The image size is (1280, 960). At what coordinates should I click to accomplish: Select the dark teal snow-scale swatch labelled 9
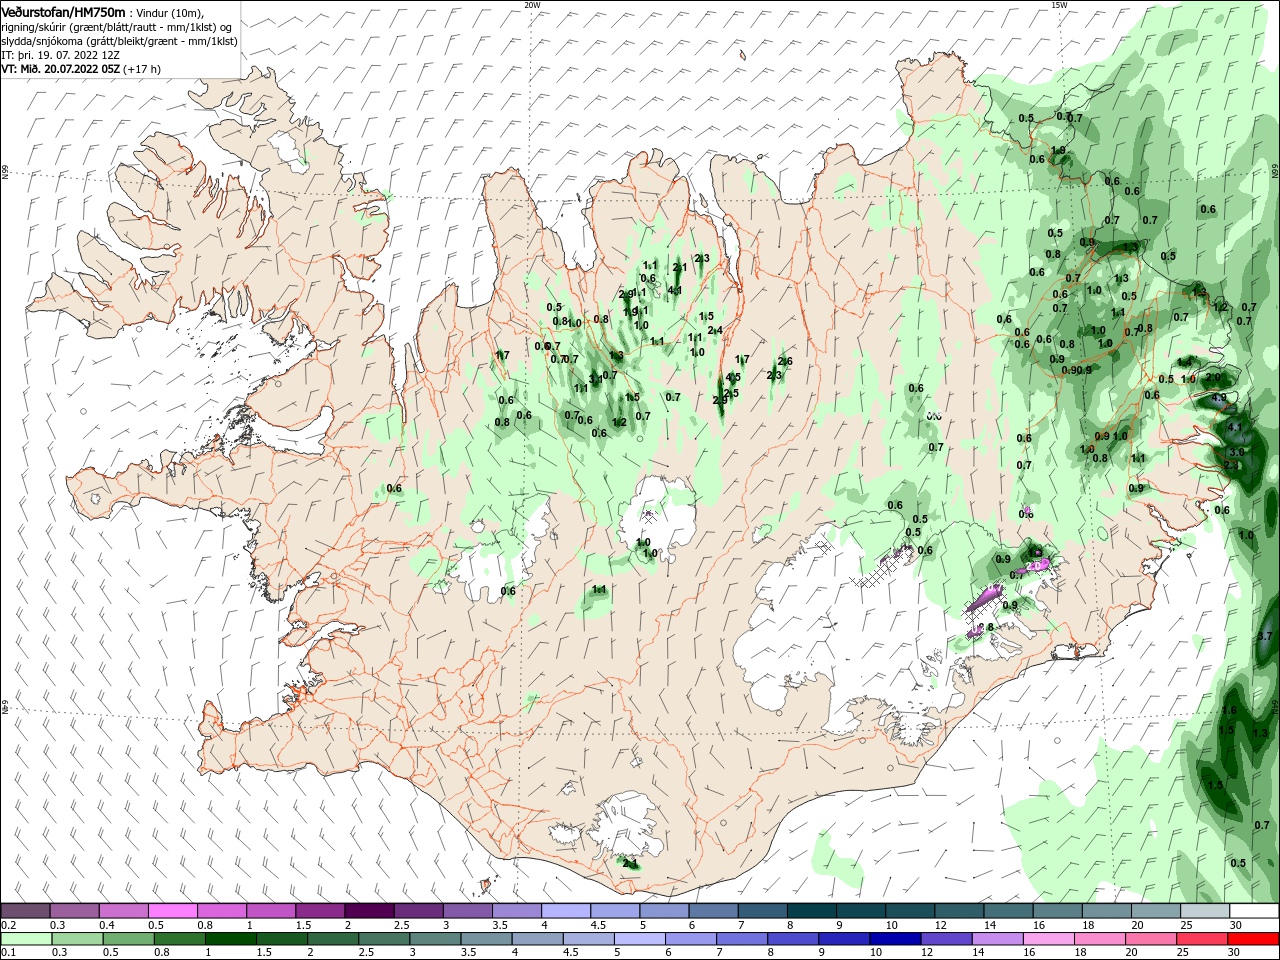click(861, 911)
